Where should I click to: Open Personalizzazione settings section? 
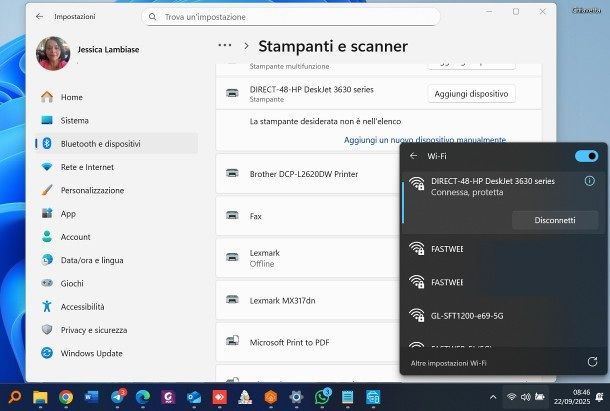[x=92, y=190]
